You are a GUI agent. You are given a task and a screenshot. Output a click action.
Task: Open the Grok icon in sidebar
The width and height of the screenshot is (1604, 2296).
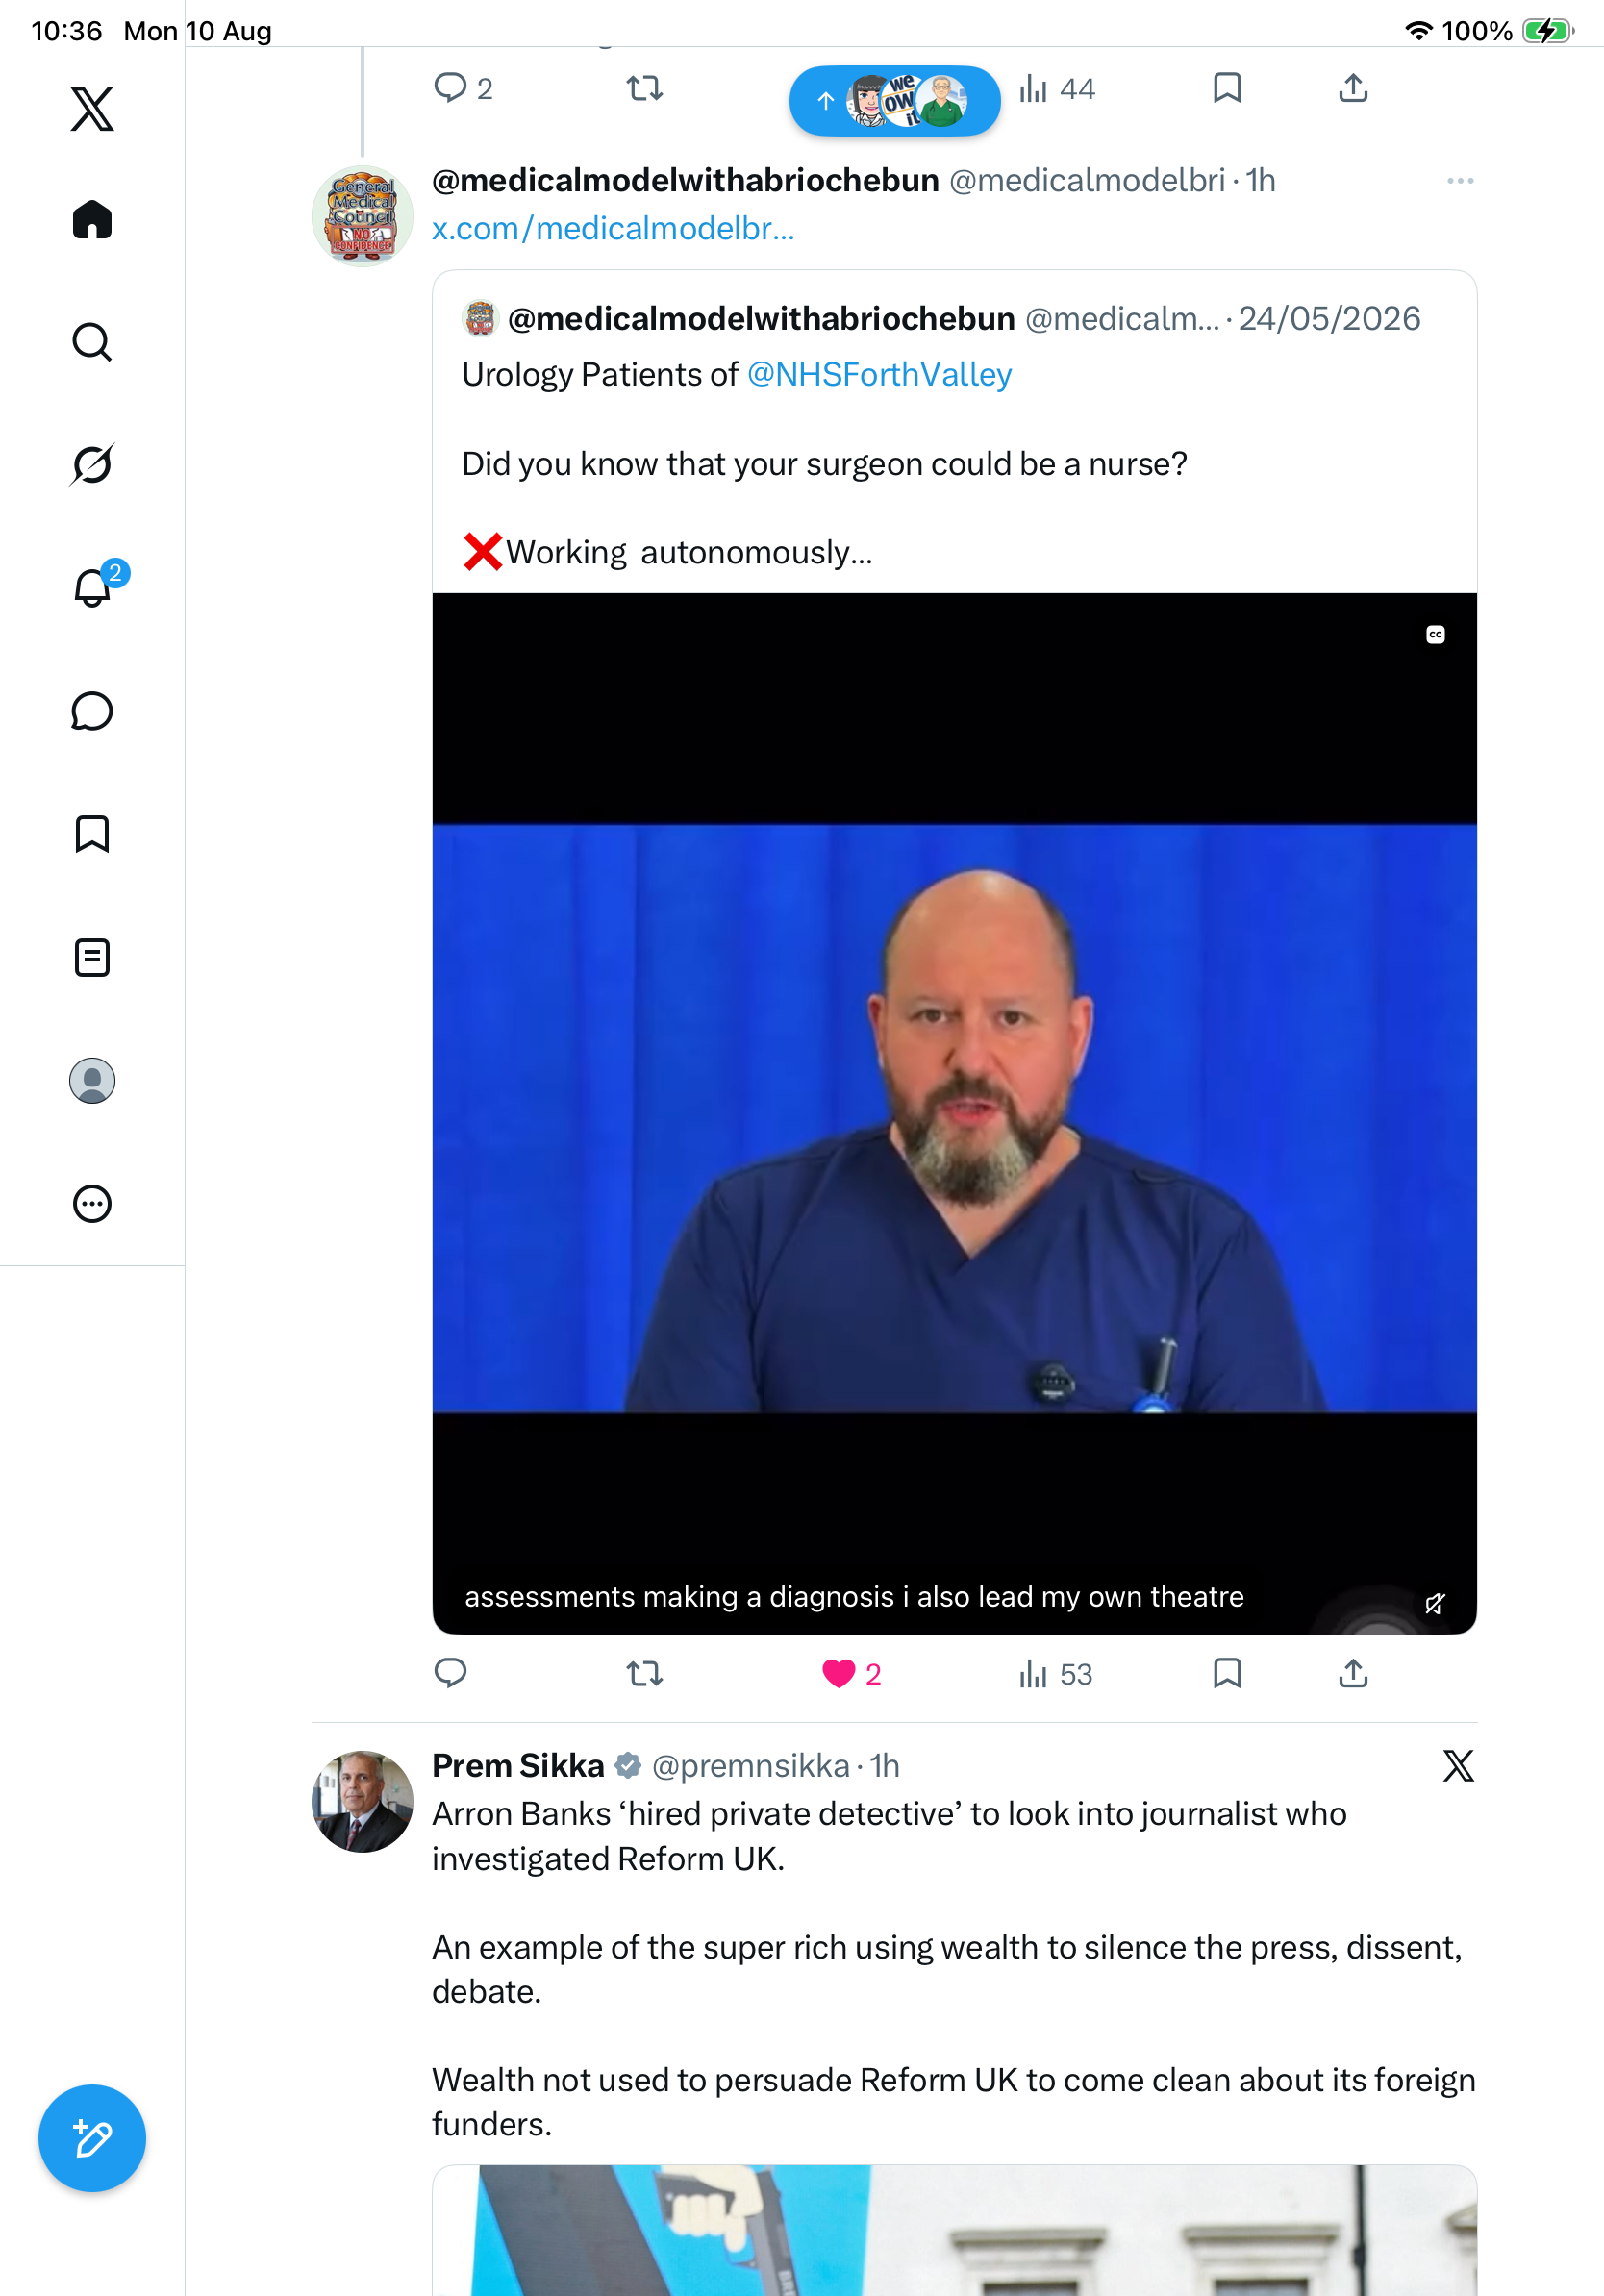pyautogui.click(x=92, y=464)
